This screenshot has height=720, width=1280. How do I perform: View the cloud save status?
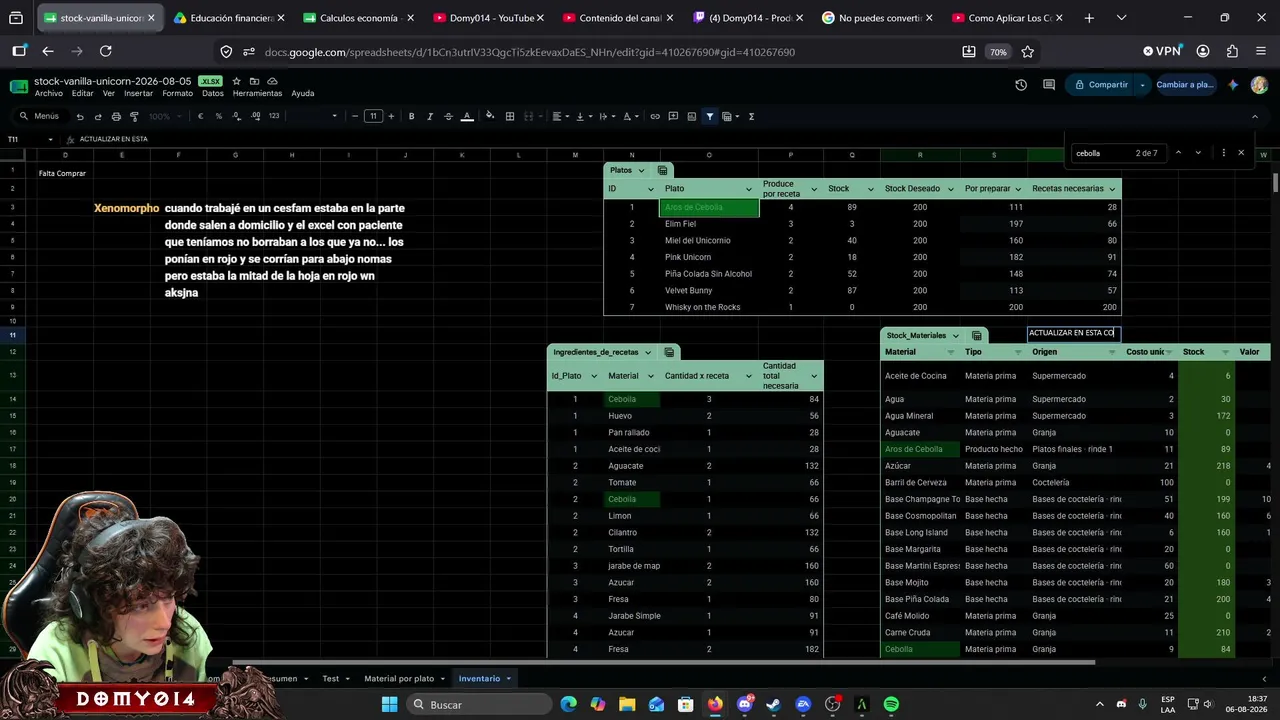[273, 81]
